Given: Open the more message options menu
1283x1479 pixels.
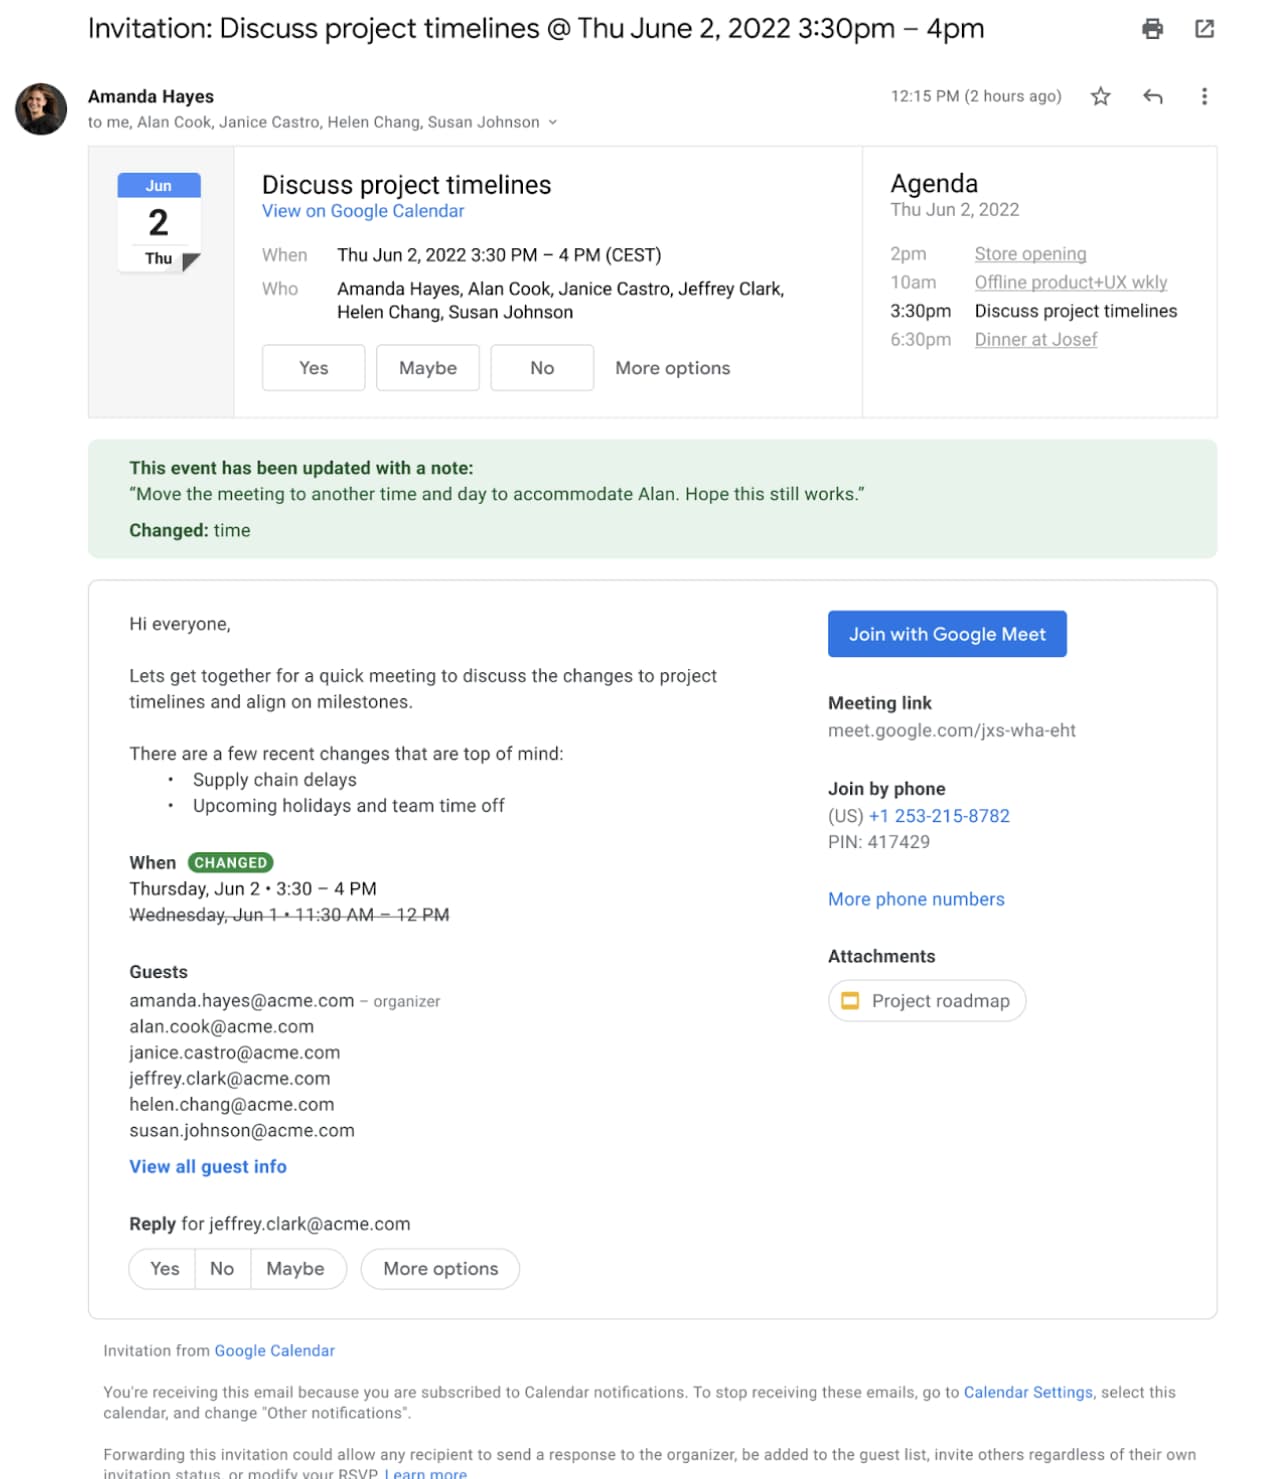Looking at the screenshot, I should tap(1204, 96).
